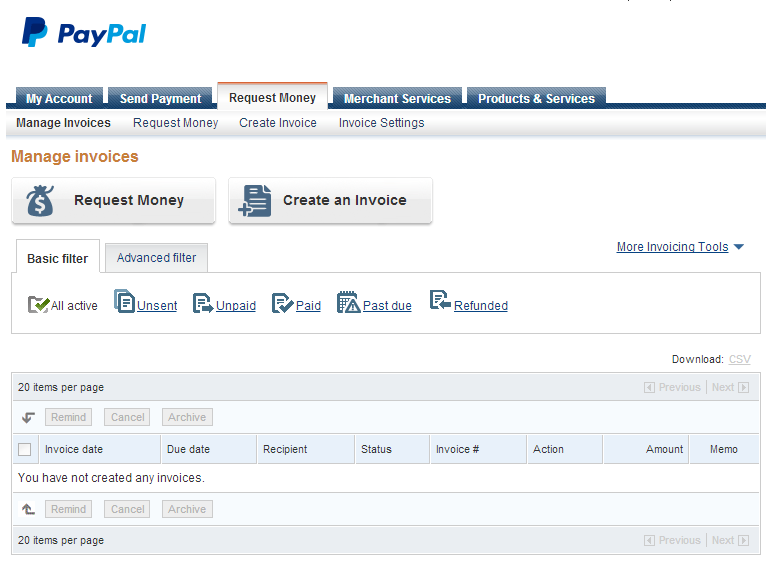Click the bottom Previous page arrow icon
The width and height of the screenshot is (777, 568).
tap(649, 540)
